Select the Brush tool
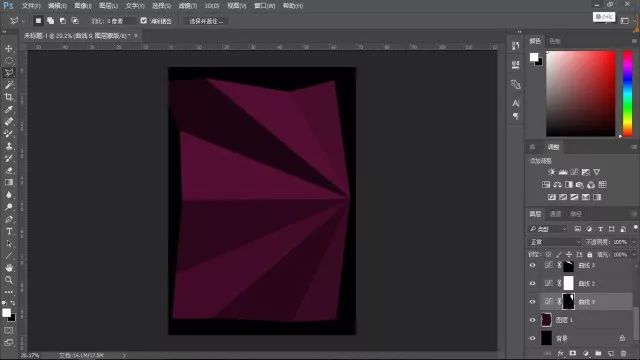Viewport: 640px width, 360px height. point(9,133)
